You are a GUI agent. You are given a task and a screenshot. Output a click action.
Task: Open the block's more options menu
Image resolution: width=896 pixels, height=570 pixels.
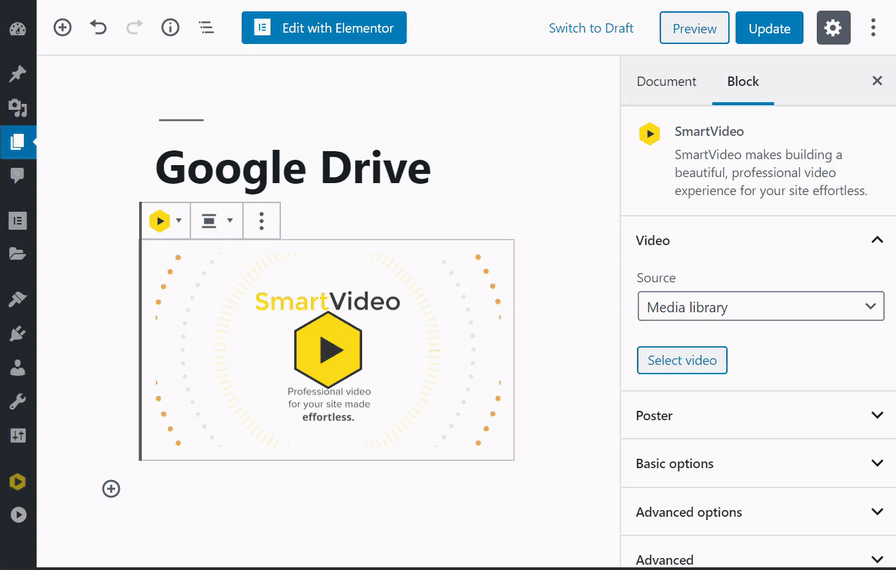262,221
